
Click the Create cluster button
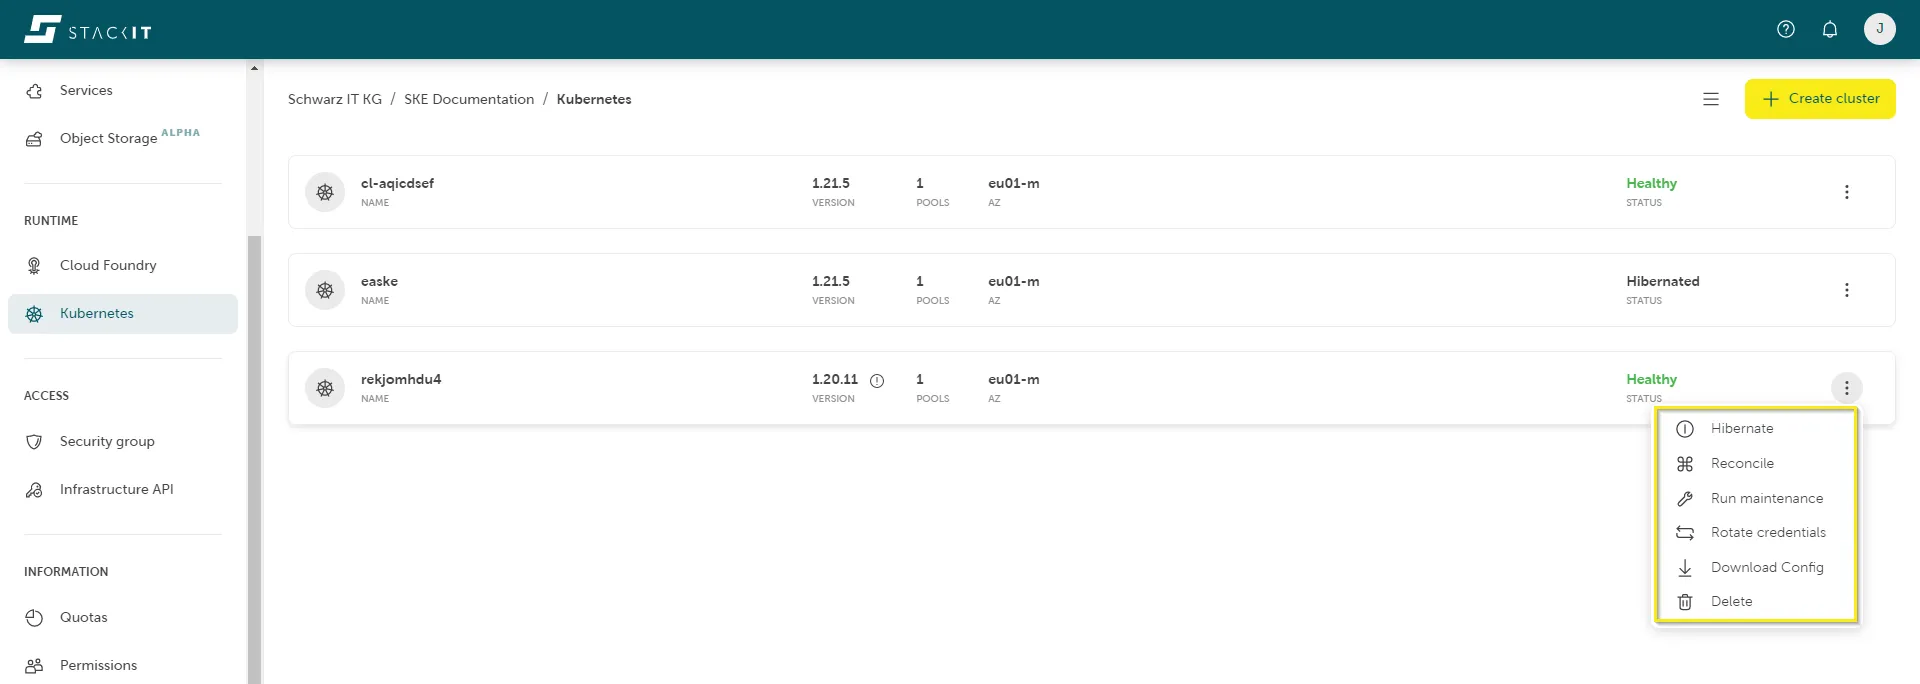(x=1819, y=99)
